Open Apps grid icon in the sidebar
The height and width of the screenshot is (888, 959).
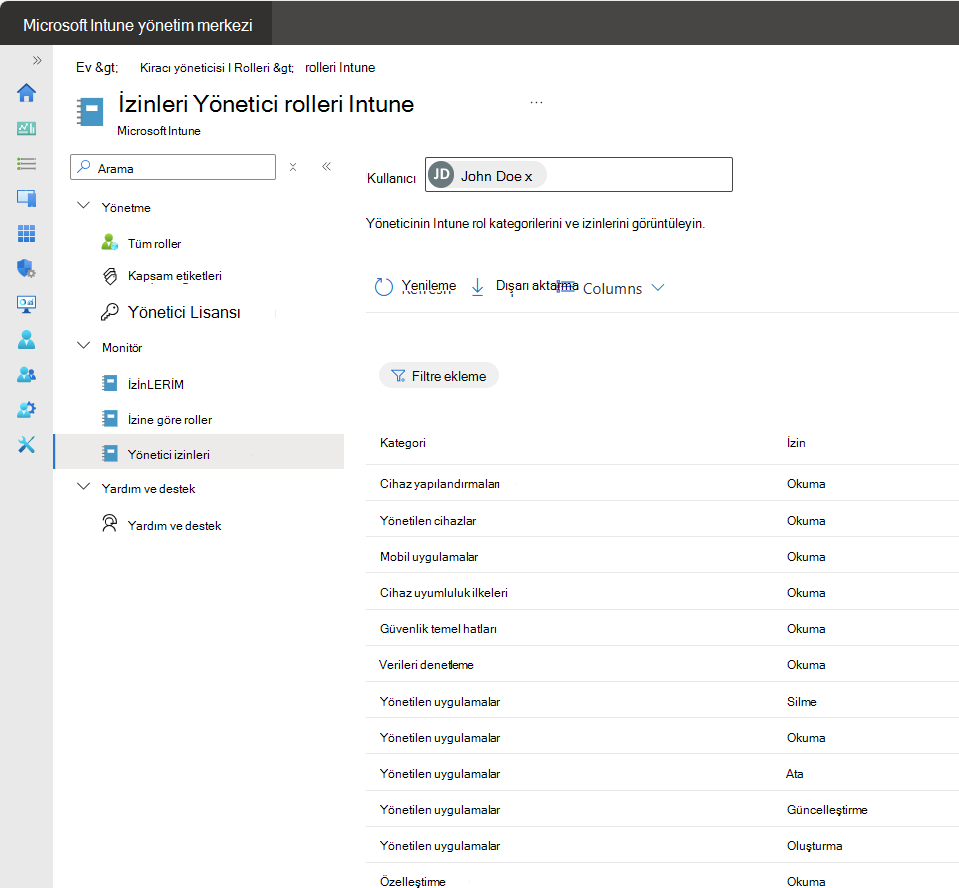tap(26, 233)
